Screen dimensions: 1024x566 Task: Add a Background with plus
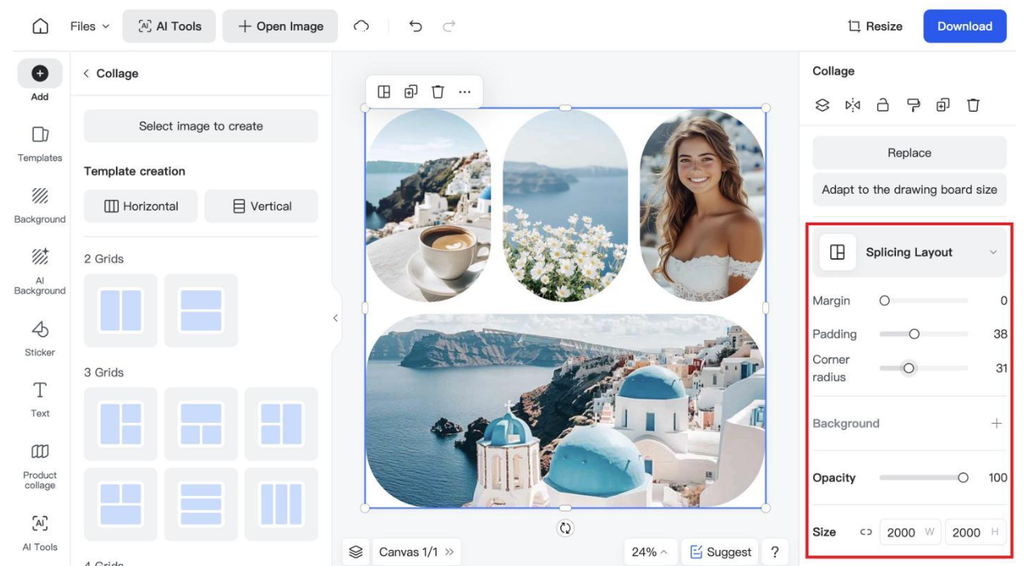996,423
